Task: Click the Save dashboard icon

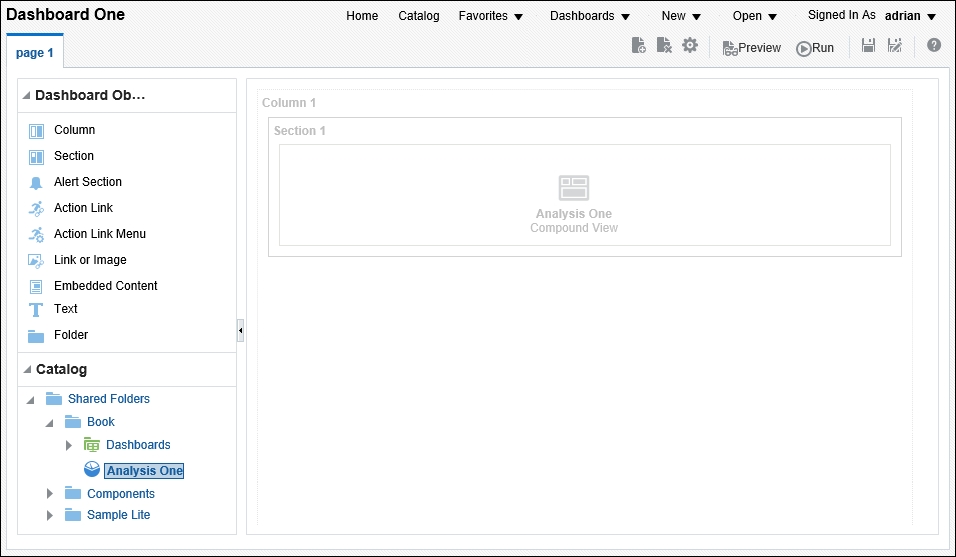Action: coord(868,45)
